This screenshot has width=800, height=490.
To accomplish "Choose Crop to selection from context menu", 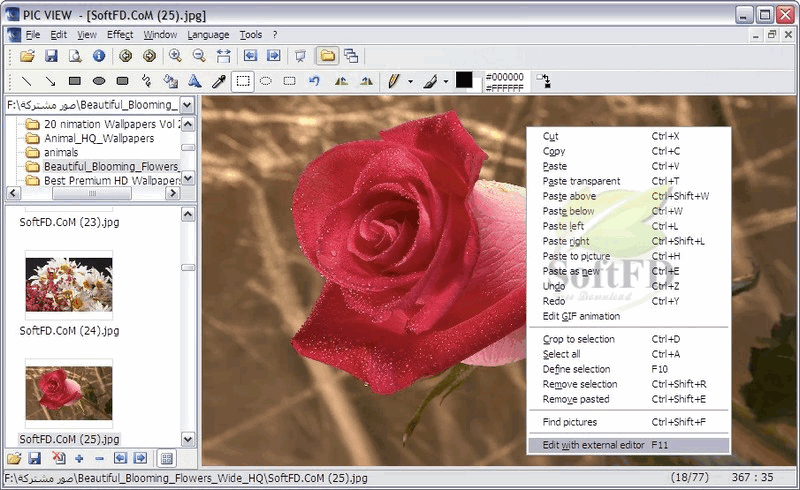I will point(629,339).
